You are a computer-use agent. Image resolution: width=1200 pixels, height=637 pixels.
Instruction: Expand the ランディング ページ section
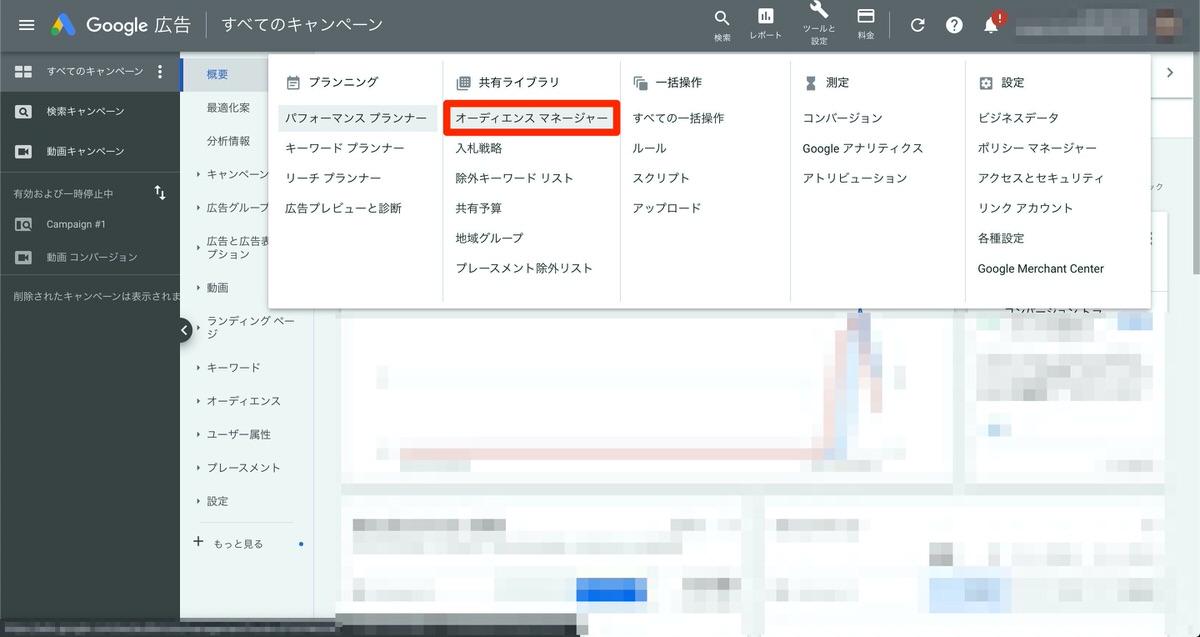click(244, 327)
